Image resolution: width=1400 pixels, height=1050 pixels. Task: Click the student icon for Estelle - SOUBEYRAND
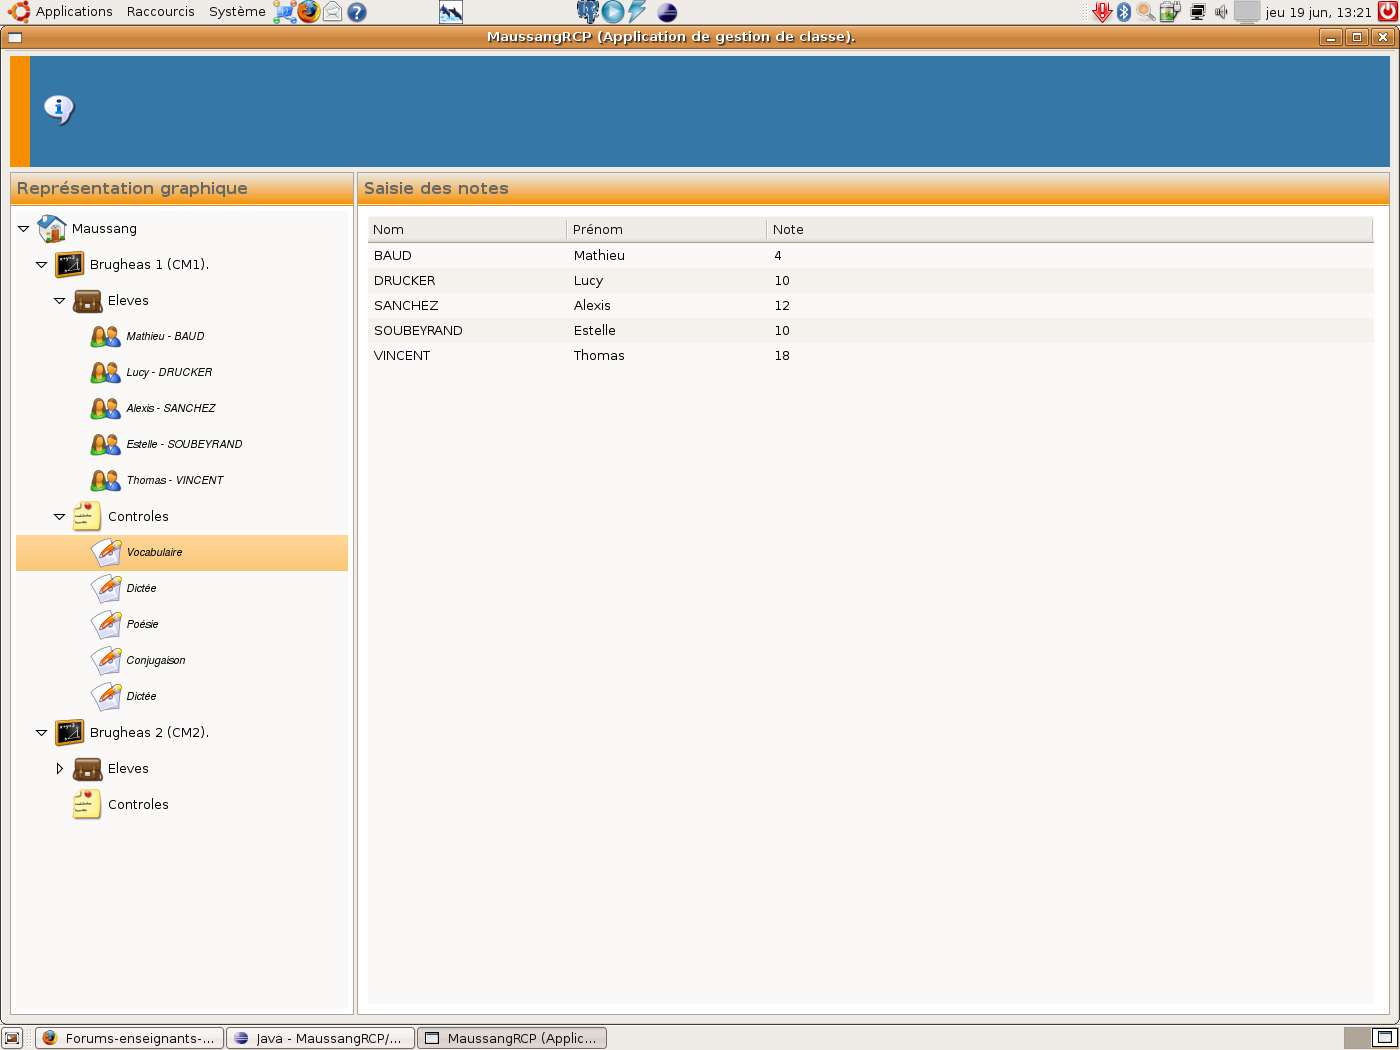pyautogui.click(x=105, y=444)
